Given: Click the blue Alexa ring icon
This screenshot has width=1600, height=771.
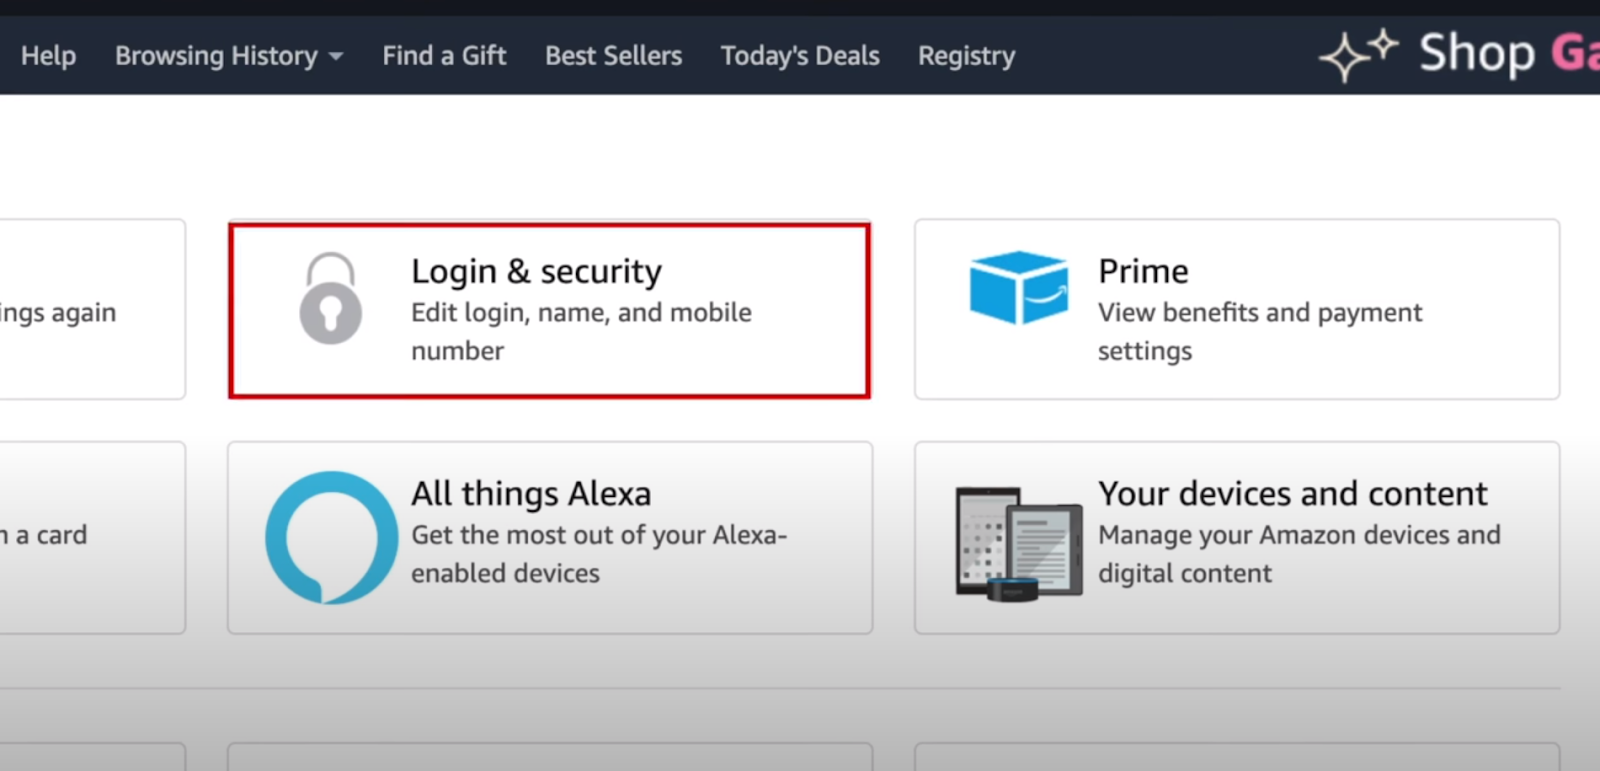Looking at the screenshot, I should pos(331,537).
